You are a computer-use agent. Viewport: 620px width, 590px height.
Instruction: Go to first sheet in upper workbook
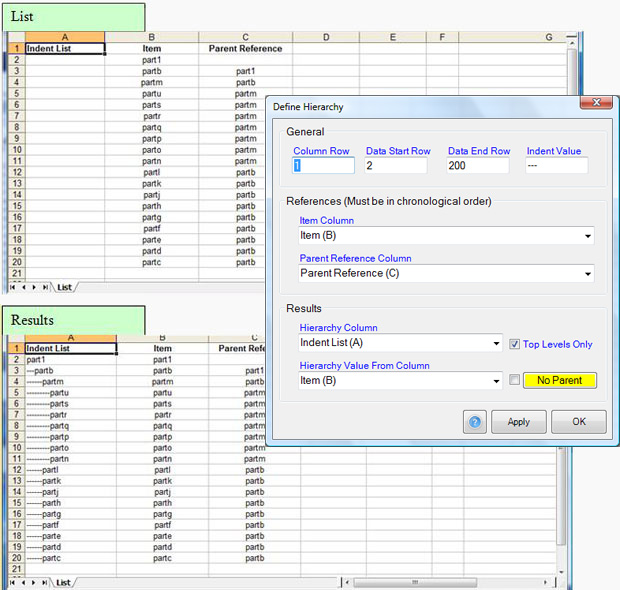click(x=12, y=287)
